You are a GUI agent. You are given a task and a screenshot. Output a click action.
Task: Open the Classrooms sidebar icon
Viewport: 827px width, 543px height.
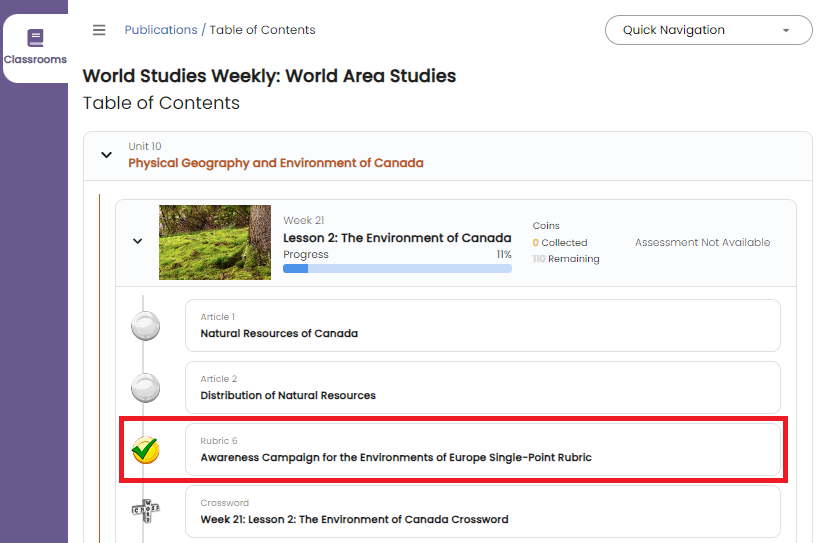click(35, 47)
